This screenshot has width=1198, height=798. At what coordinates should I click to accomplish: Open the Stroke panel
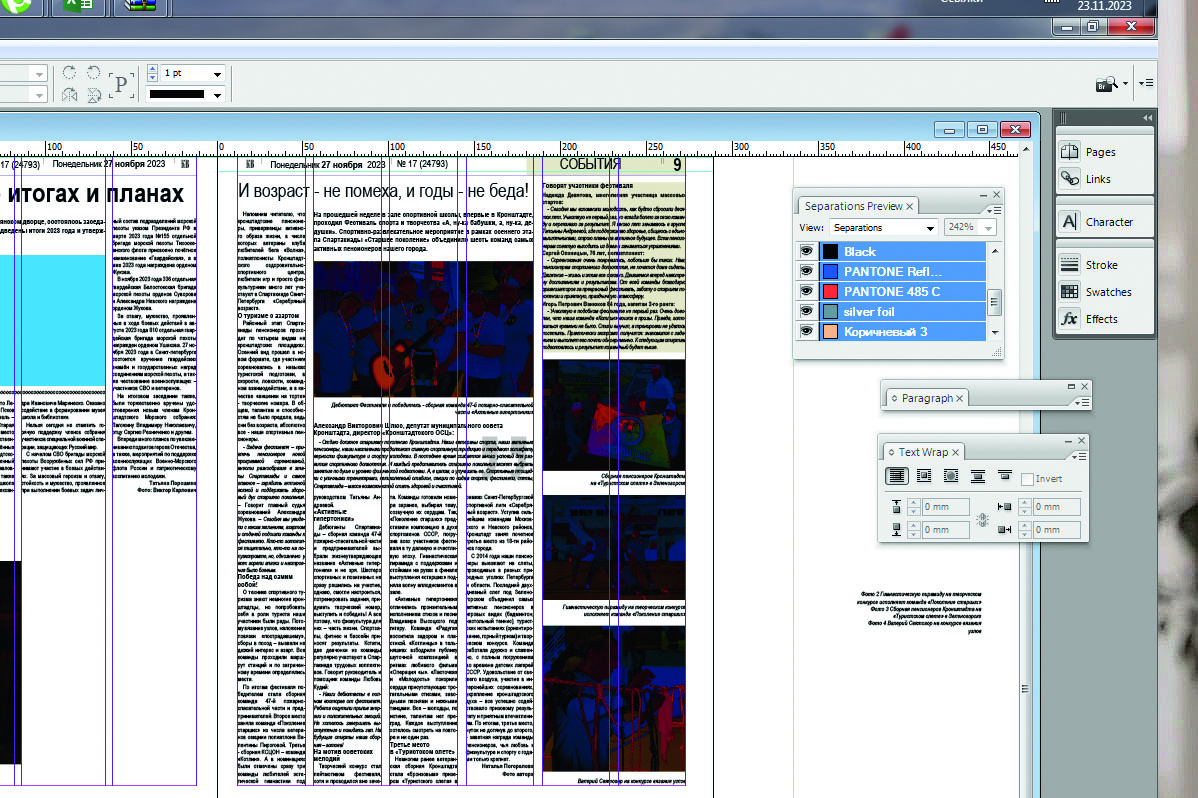pyautogui.click(x=1089, y=265)
